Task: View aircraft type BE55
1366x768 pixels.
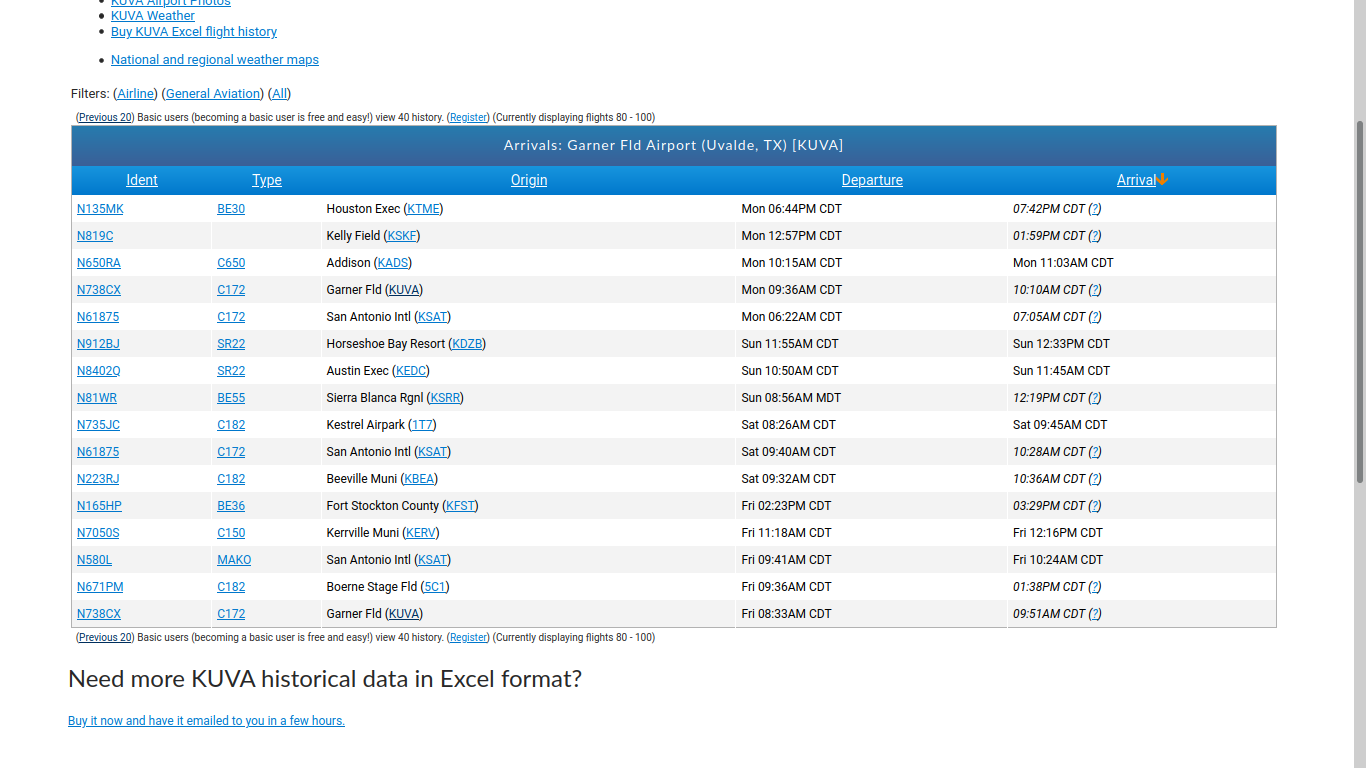Action: tap(231, 398)
